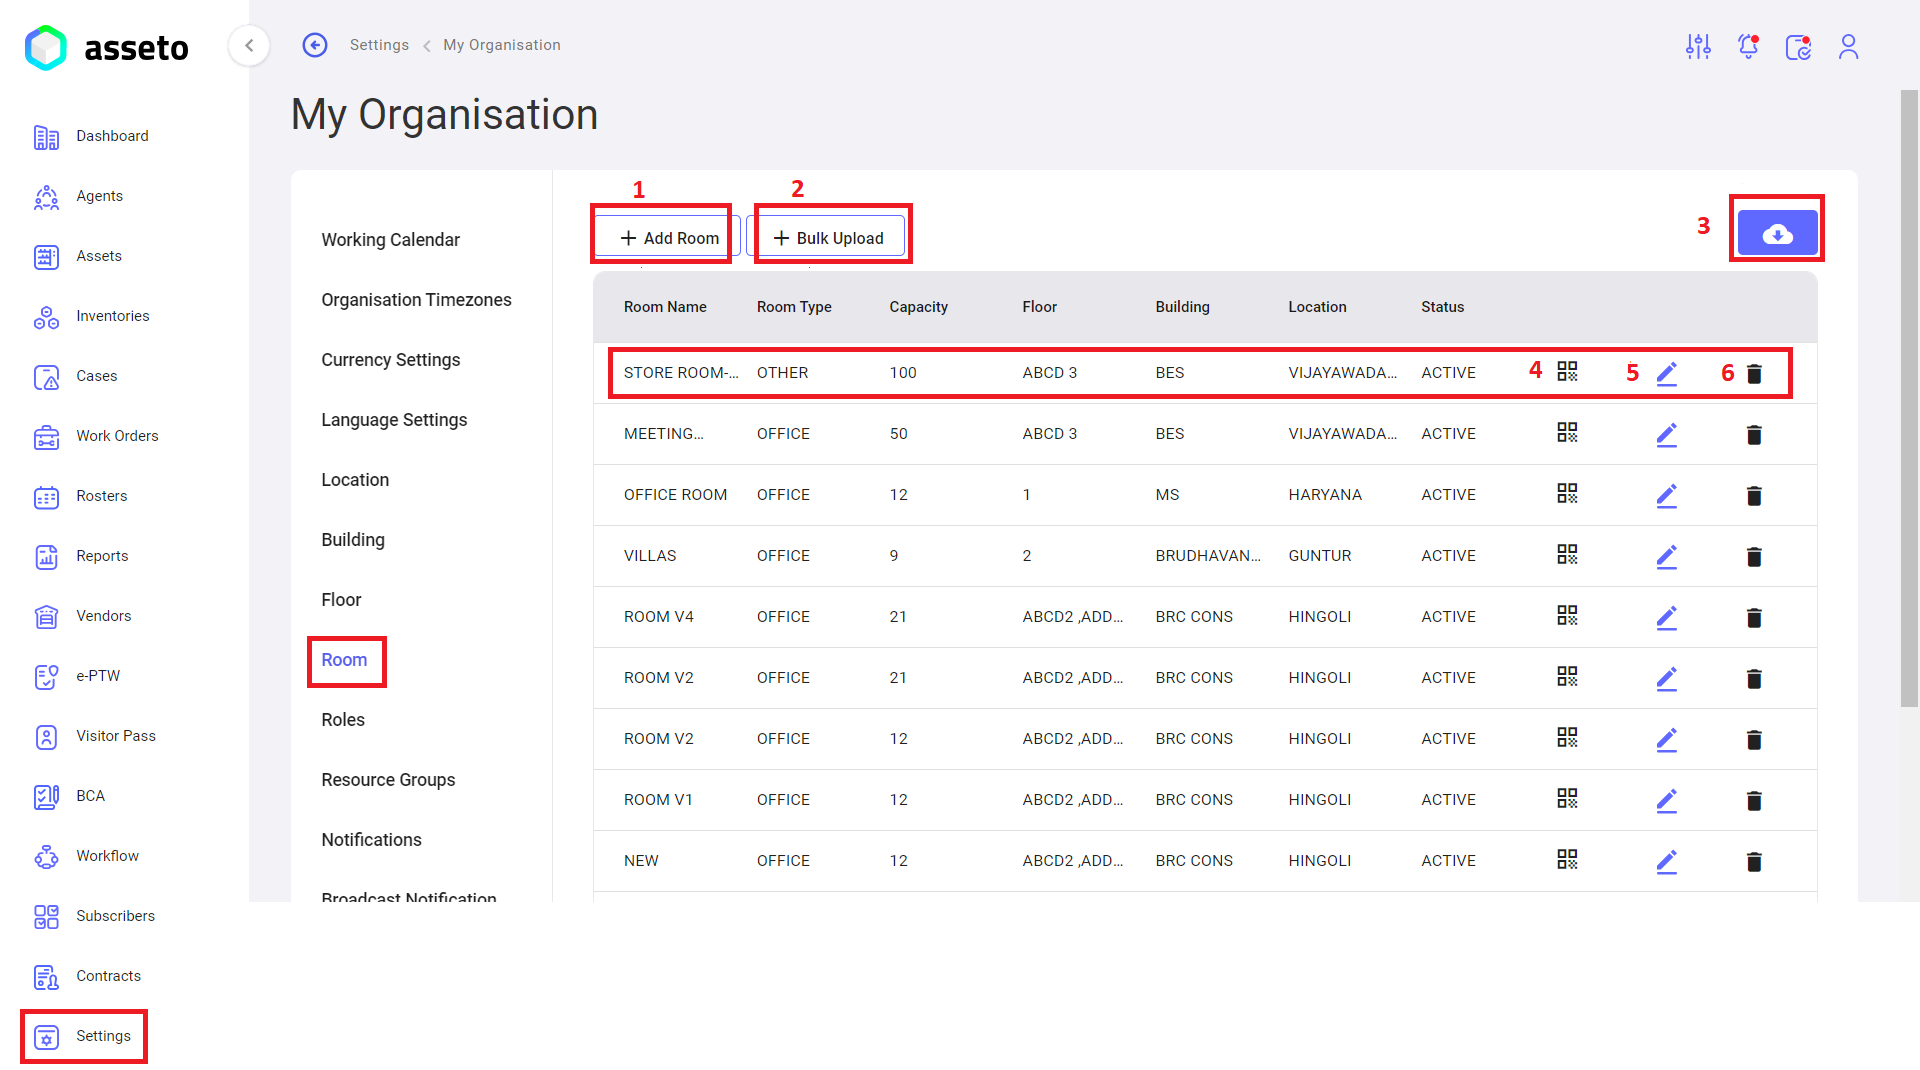1920x1070 pixels.
Task: Click the cloud download export button
Action: (x=1777, y=234)
